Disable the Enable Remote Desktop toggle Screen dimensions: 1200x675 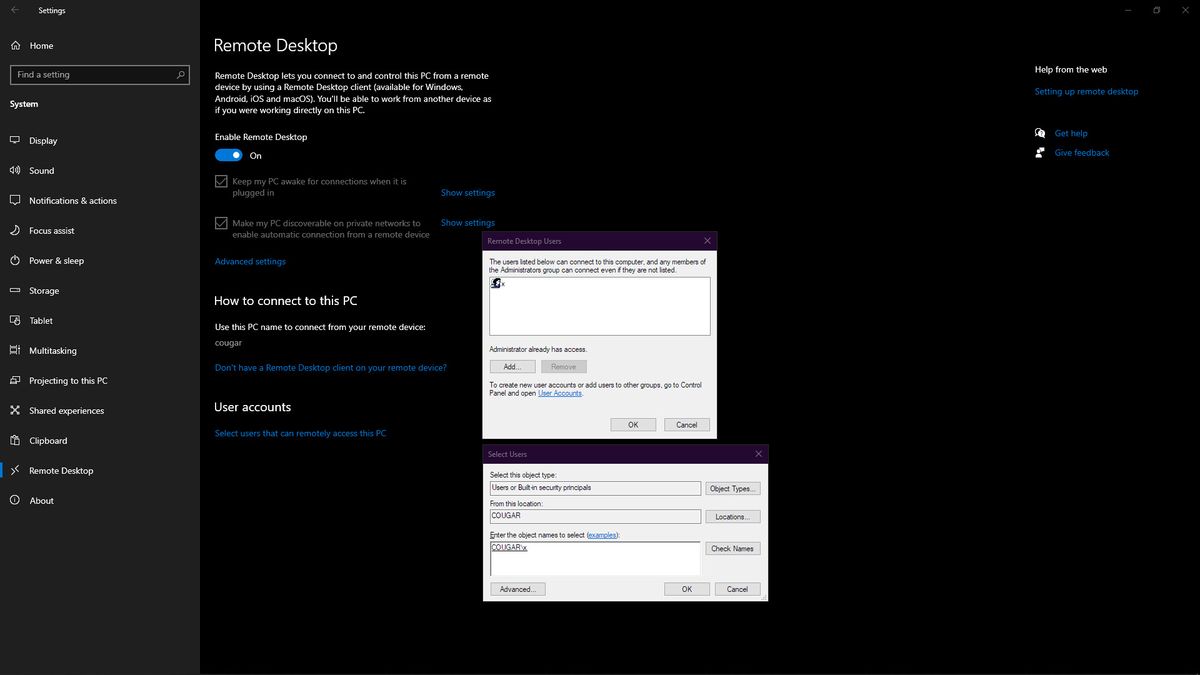pyautogui.click(x=228, y=155)
